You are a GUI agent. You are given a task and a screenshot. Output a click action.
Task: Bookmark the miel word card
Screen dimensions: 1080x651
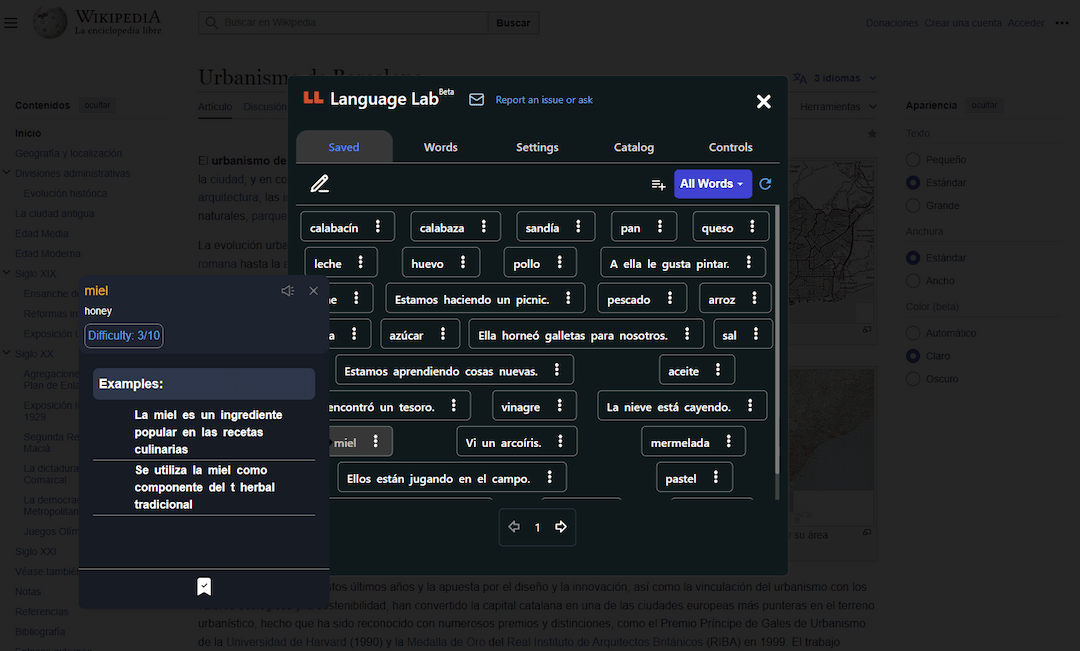click(x=204, y=587)
